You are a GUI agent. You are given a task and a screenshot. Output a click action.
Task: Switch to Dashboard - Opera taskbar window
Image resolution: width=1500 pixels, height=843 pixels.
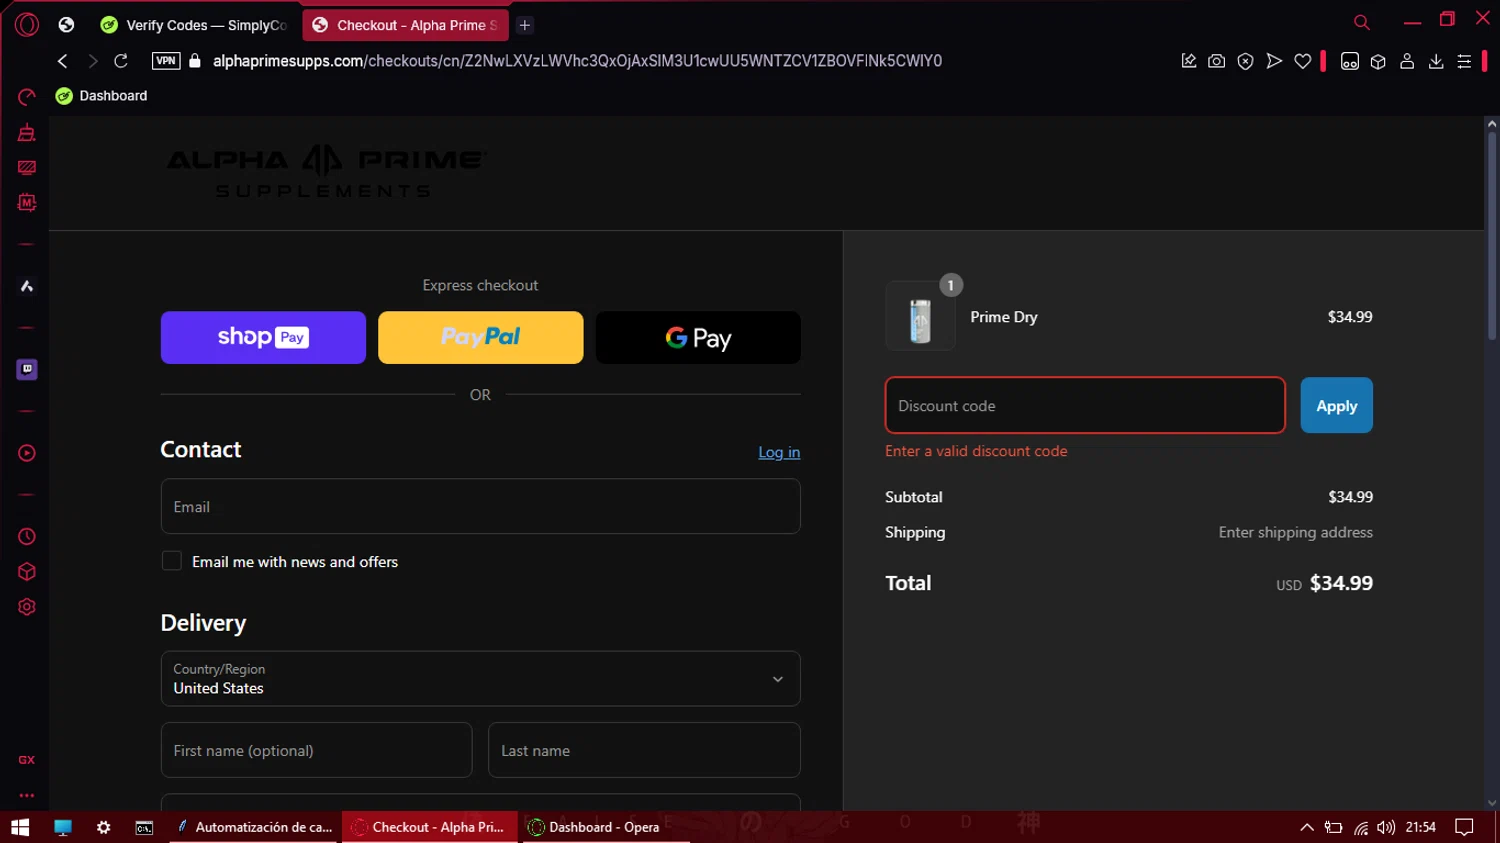click(604, 827)
